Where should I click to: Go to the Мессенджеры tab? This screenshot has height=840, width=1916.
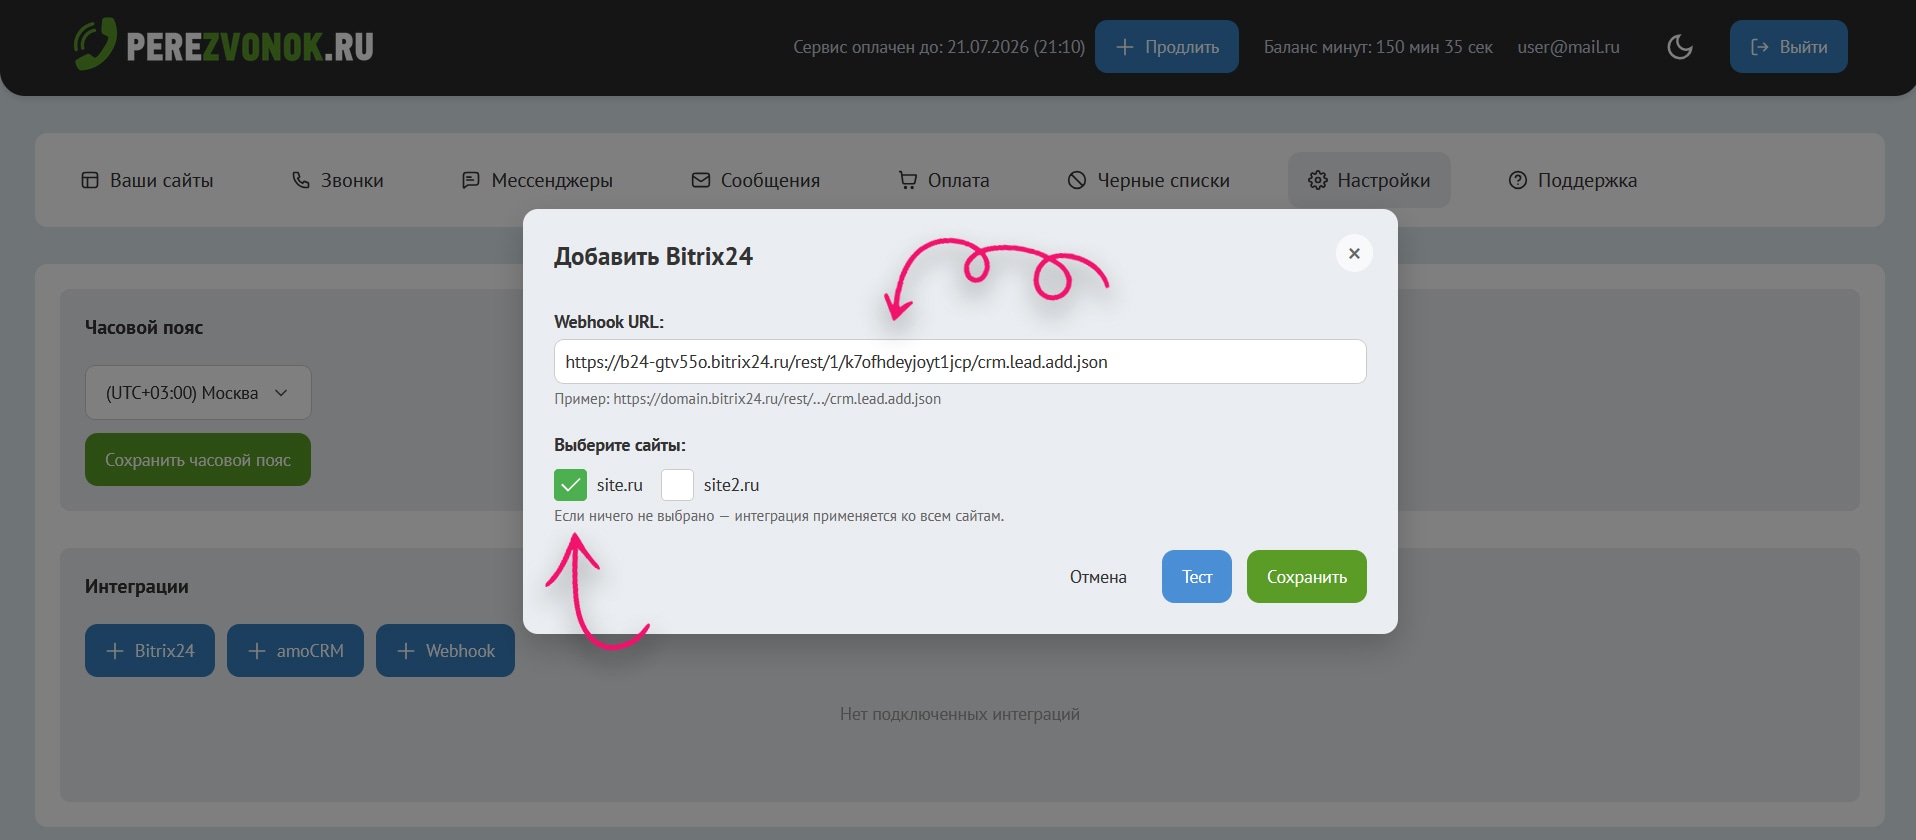coord(537,181)
